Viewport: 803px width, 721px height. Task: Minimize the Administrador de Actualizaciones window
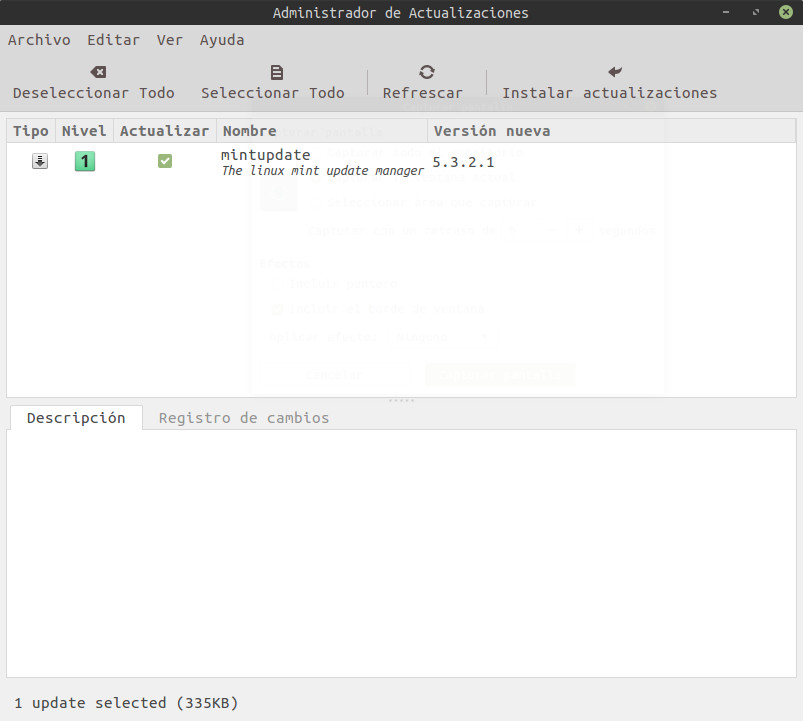click(726, 12)
